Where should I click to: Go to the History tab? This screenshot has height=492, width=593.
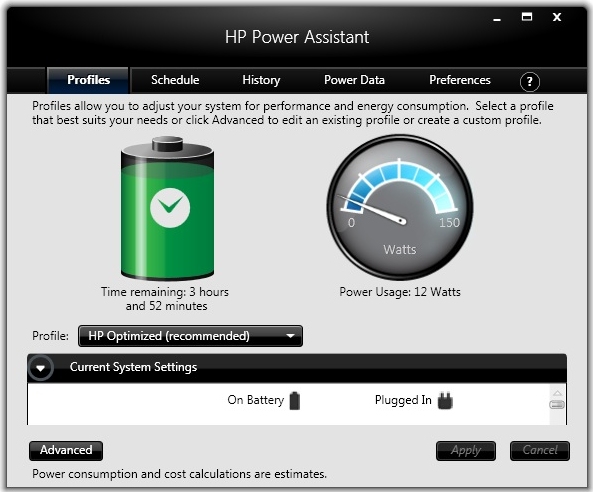261,80
